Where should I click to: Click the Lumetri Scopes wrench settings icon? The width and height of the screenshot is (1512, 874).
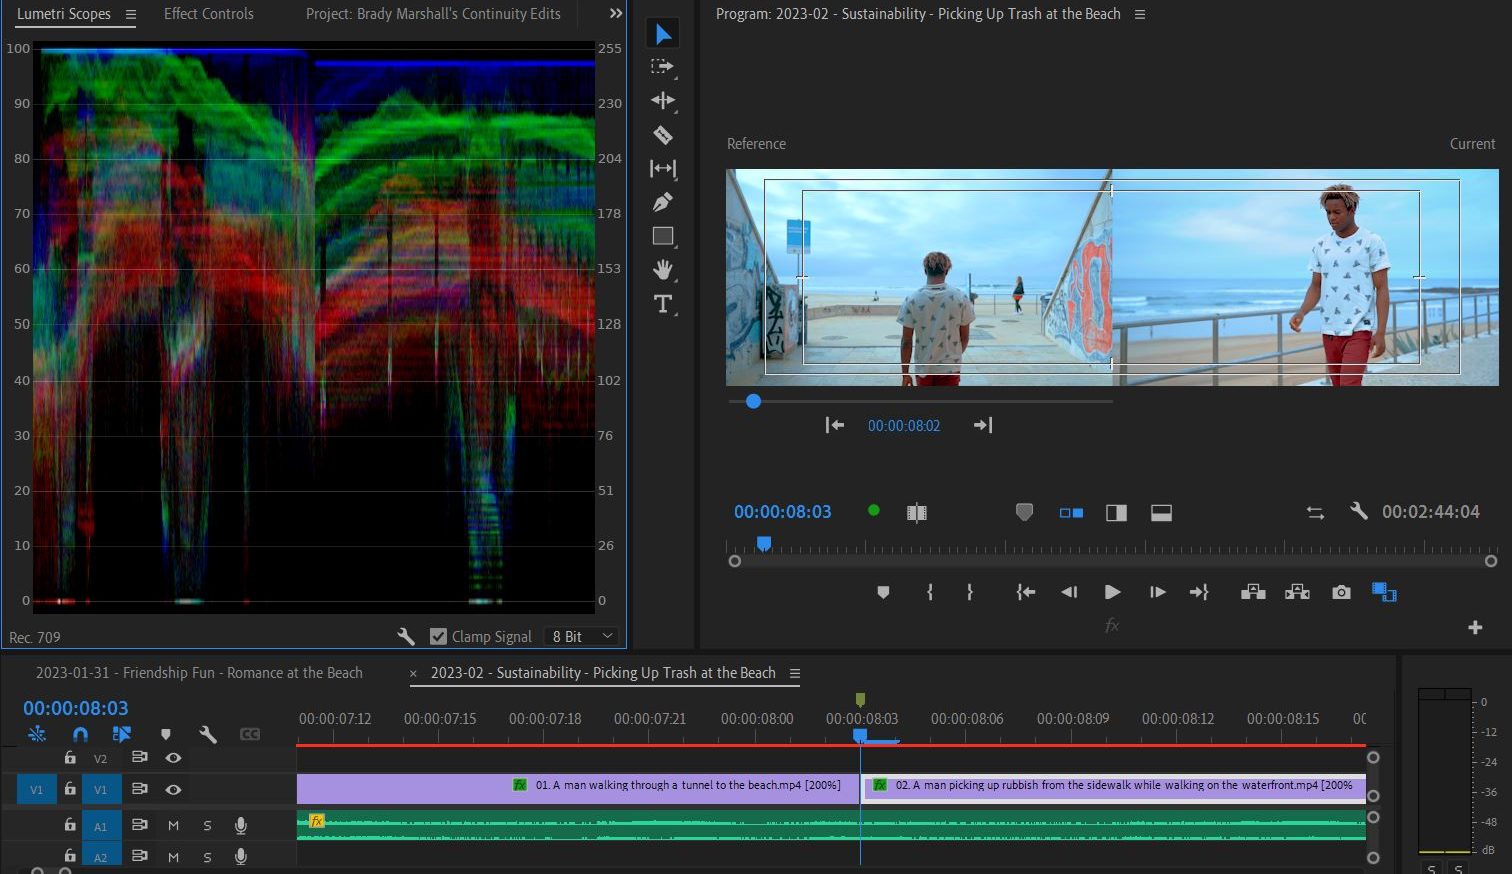[406, 636]
